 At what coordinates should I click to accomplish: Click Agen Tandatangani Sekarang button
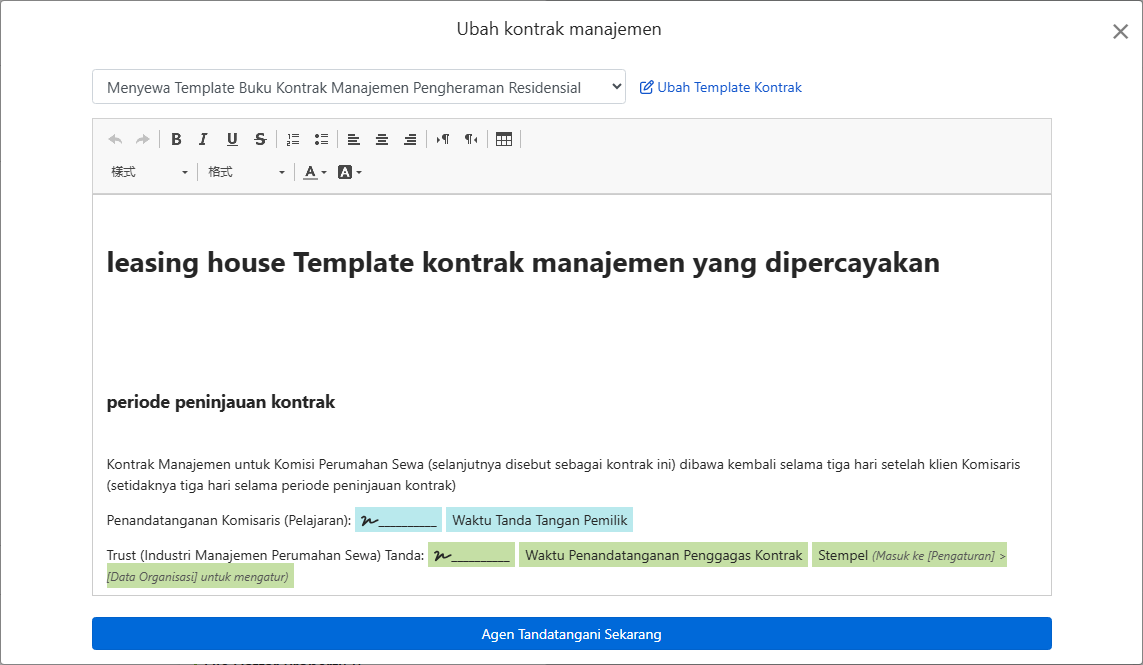pos(572,634)
